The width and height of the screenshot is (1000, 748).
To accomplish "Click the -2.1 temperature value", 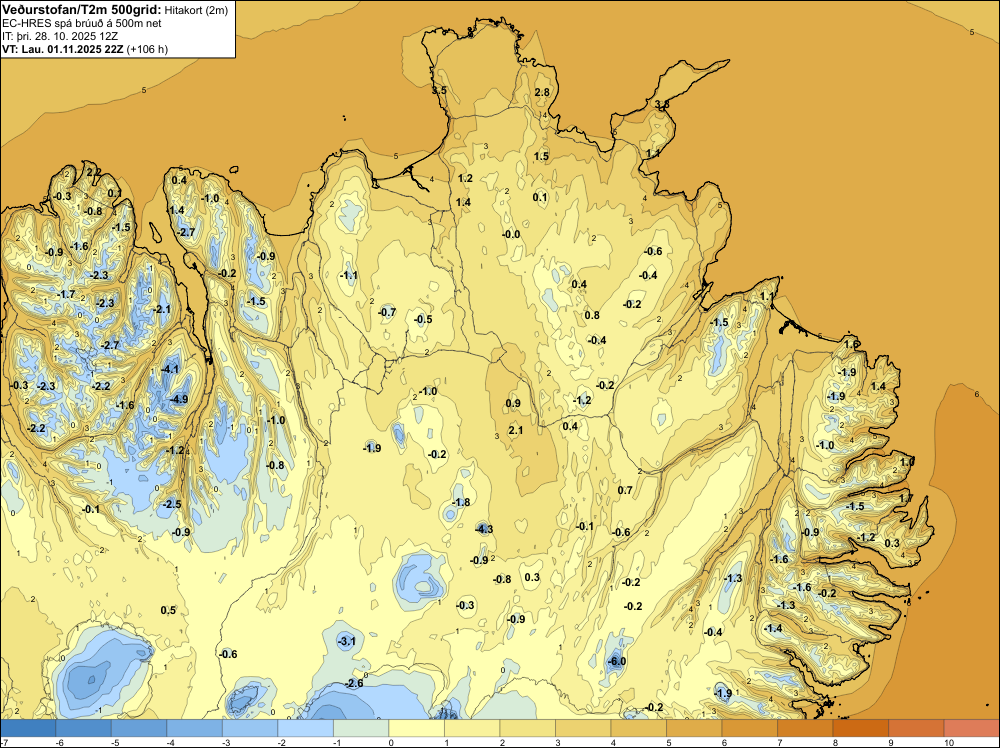I will pyautogui.click(x=162, y=309).
